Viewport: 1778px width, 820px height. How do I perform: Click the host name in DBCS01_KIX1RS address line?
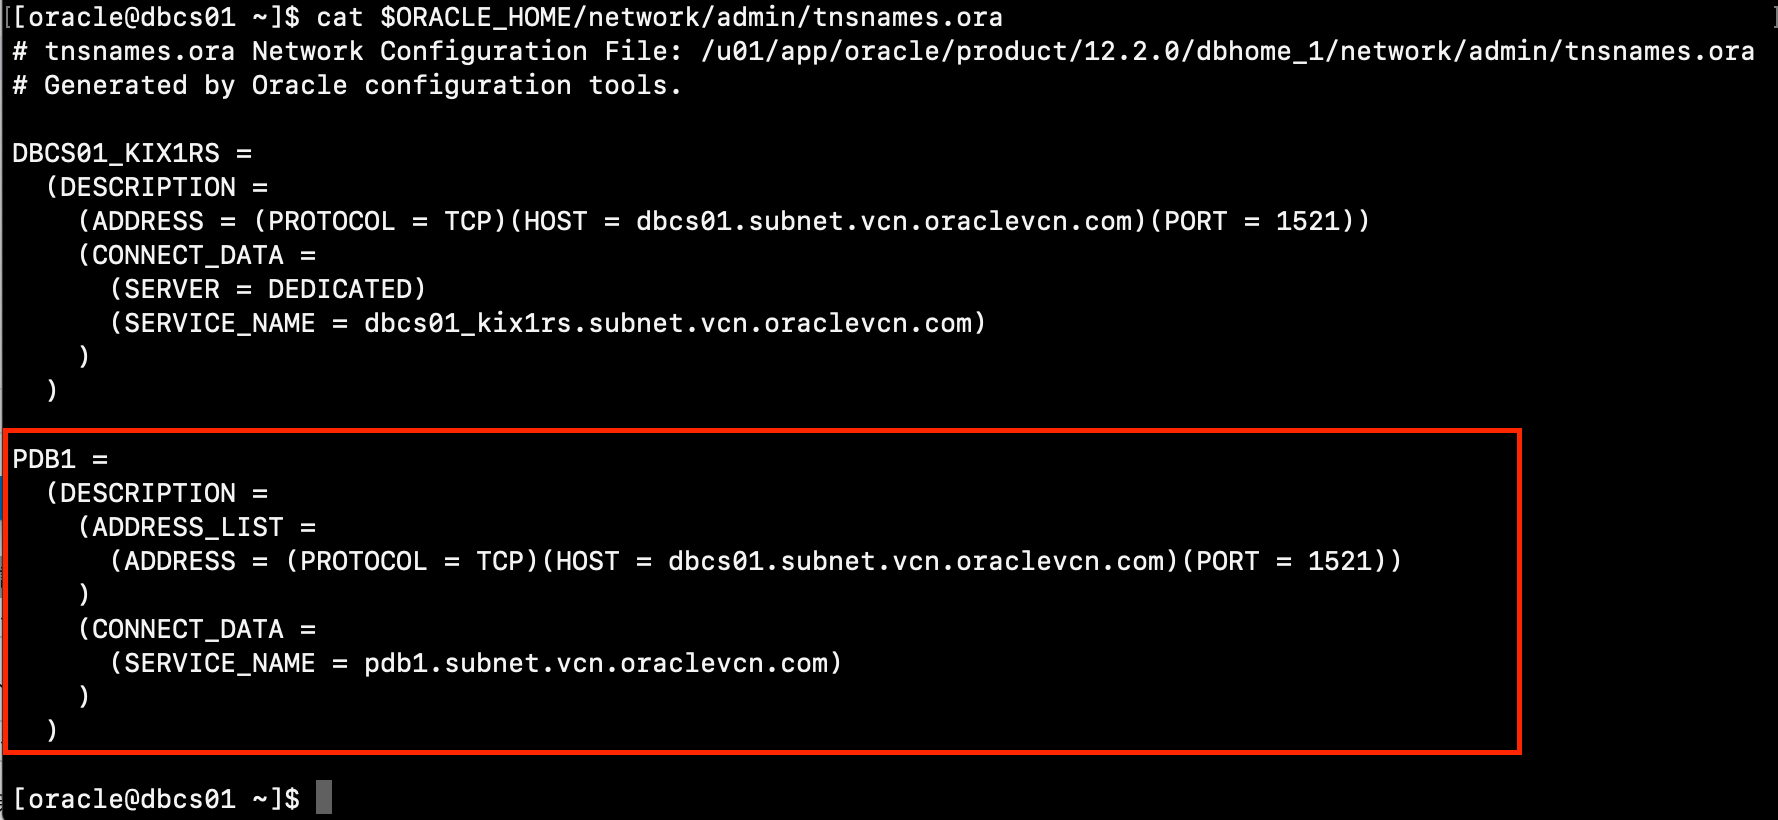[884, 221]
